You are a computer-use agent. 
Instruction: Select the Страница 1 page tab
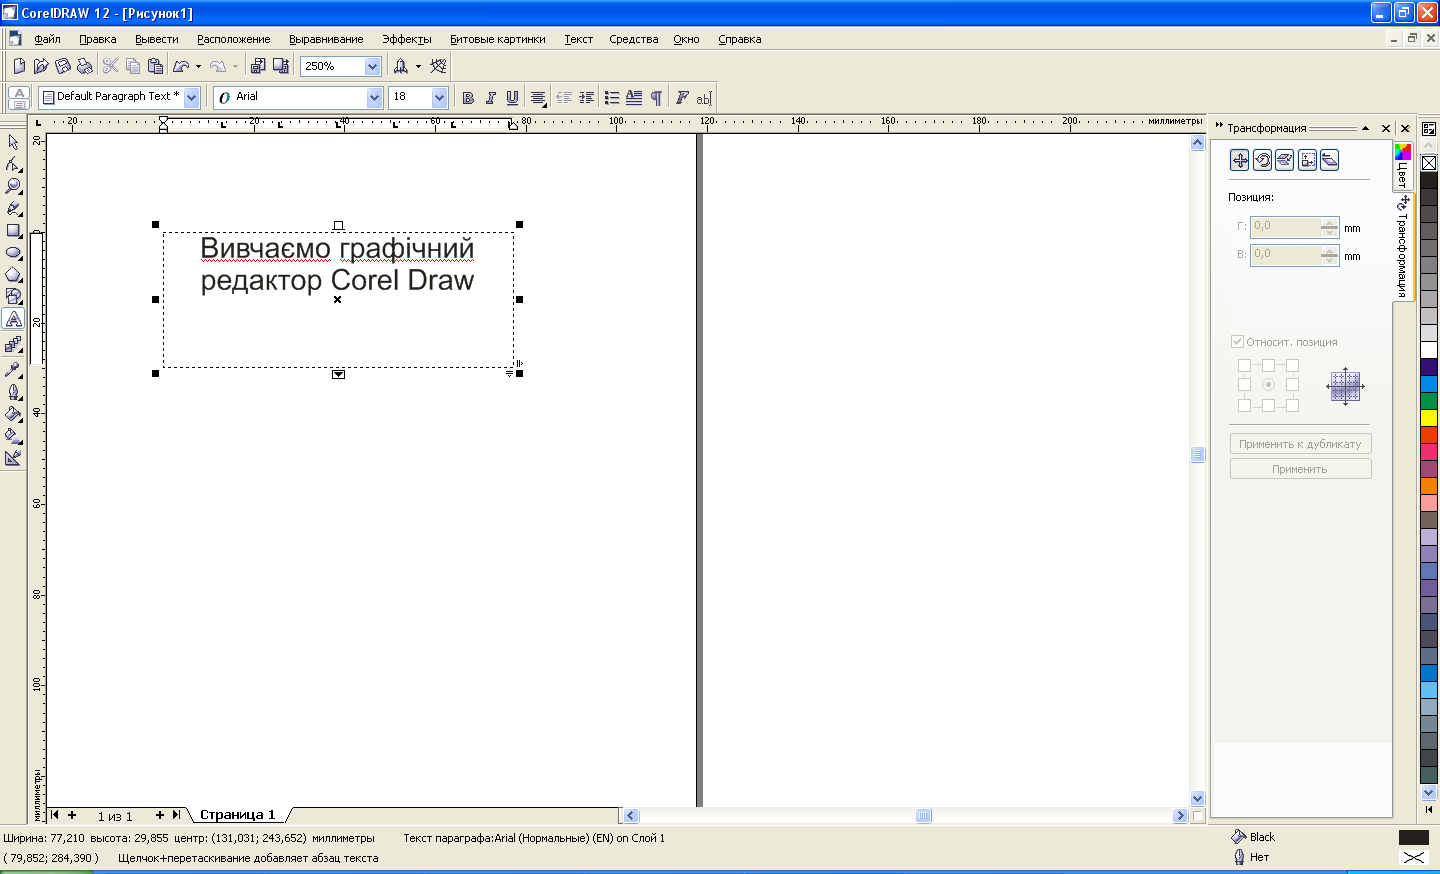pyautogui.click(x=237, y=815)
